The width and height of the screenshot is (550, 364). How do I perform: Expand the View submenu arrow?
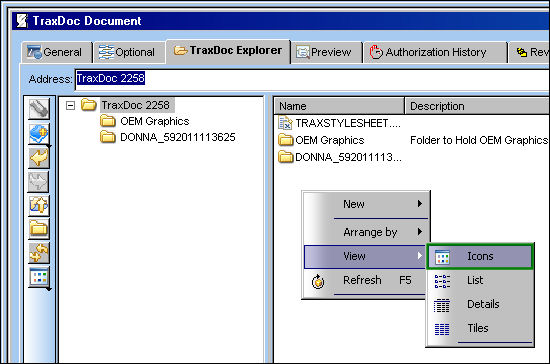tap(420, 256)
